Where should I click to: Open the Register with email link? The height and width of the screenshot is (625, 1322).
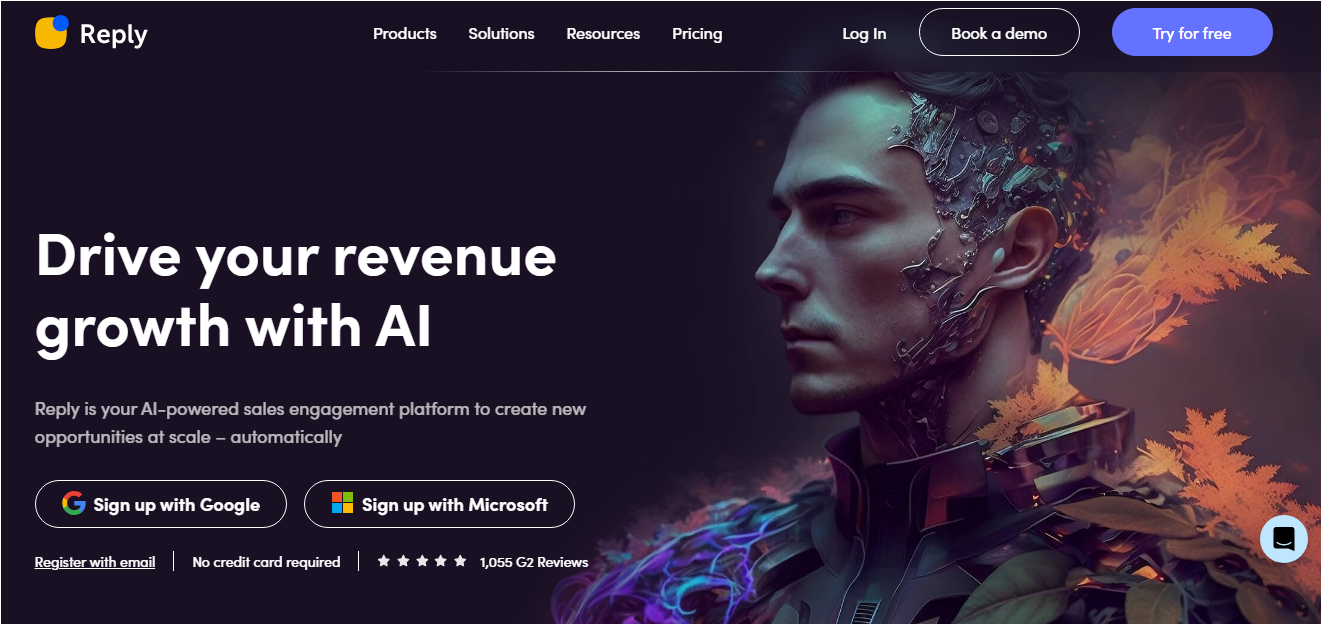95,562
